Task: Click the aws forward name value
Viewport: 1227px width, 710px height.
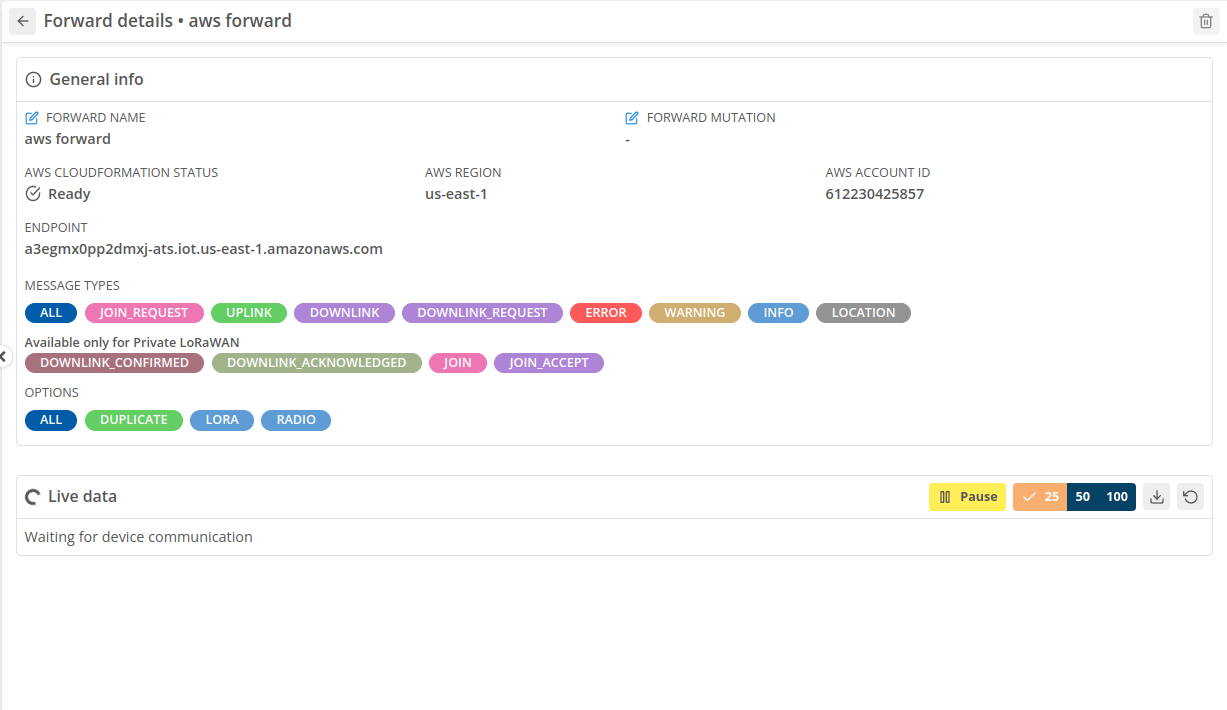Action: pyautogui.click(x=68, y=139)
